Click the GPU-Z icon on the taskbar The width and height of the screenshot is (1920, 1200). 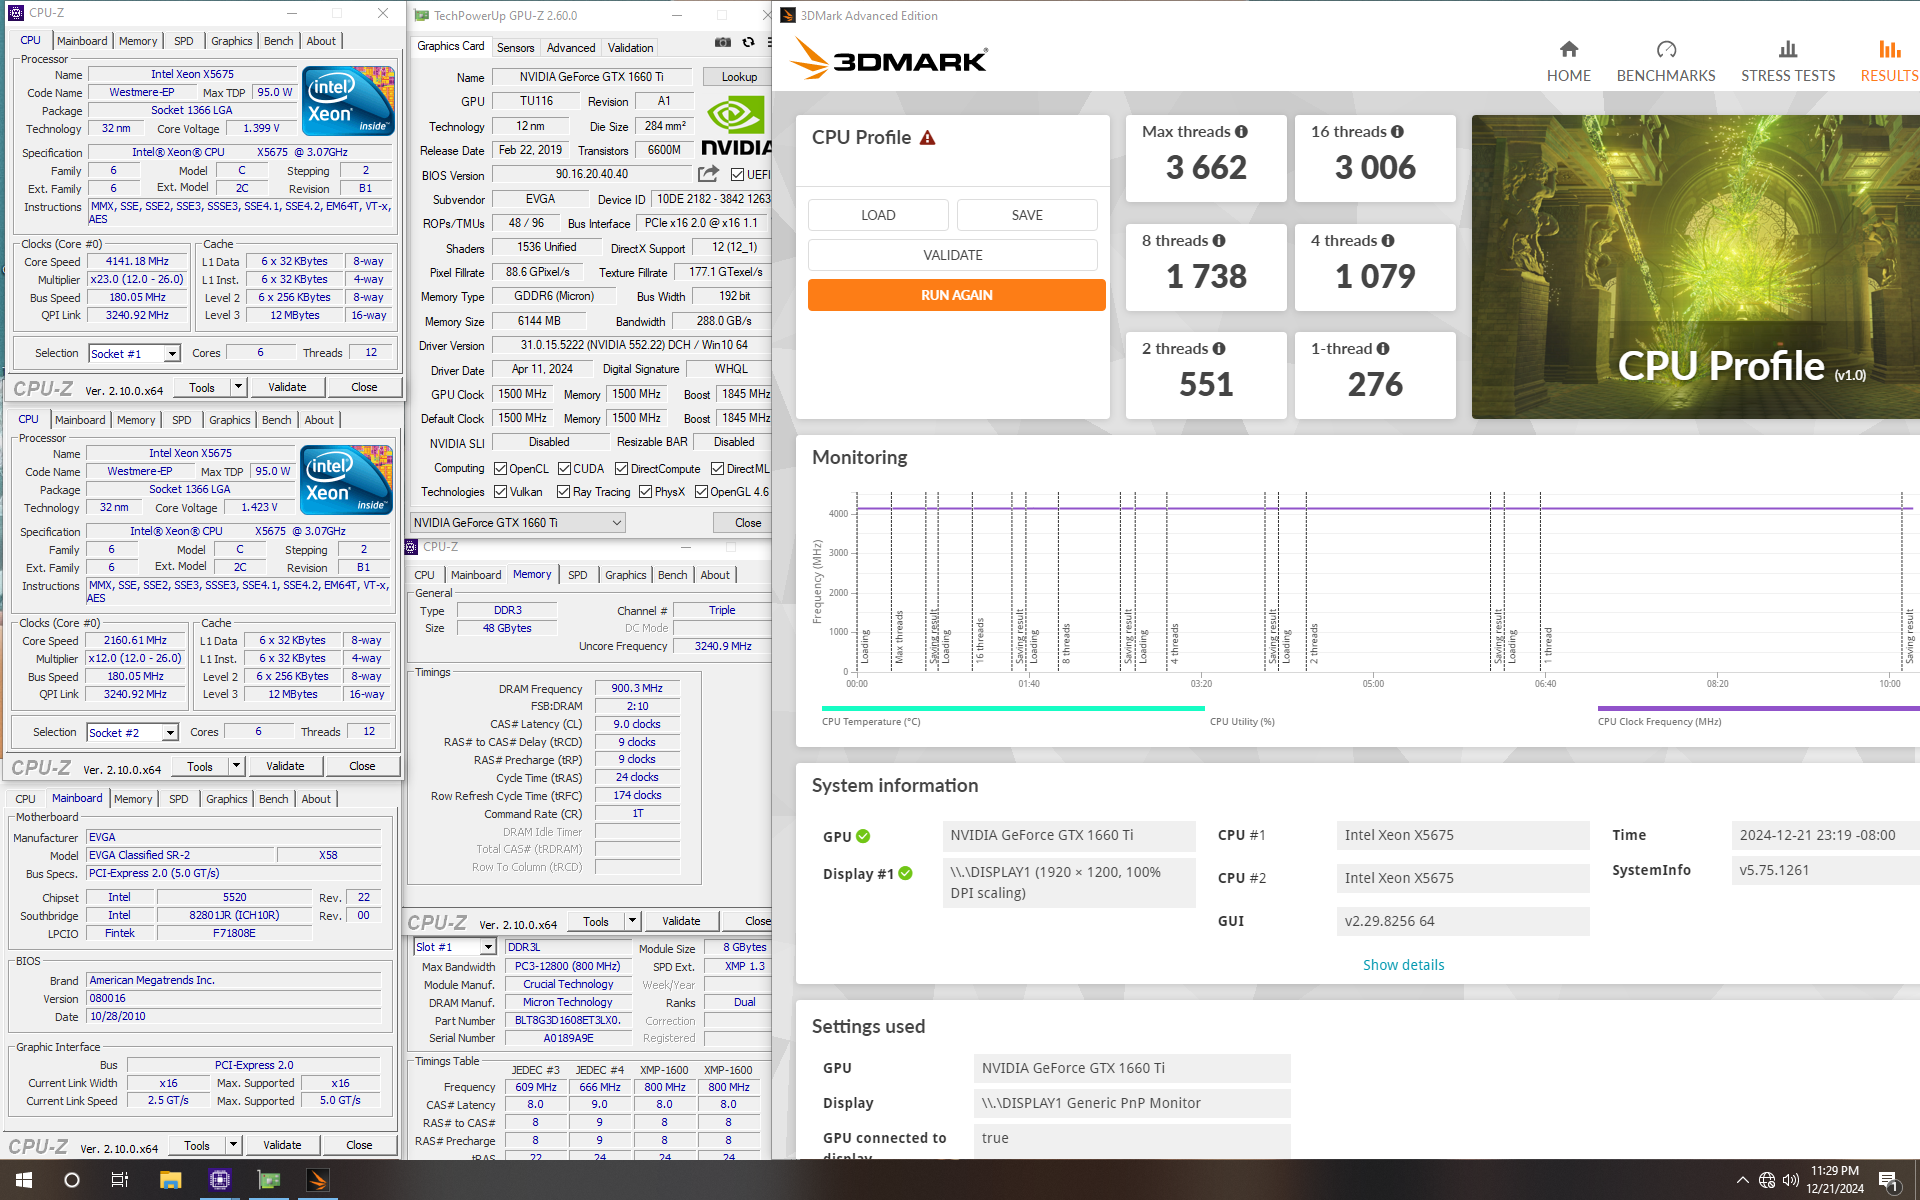[269, 1180]
